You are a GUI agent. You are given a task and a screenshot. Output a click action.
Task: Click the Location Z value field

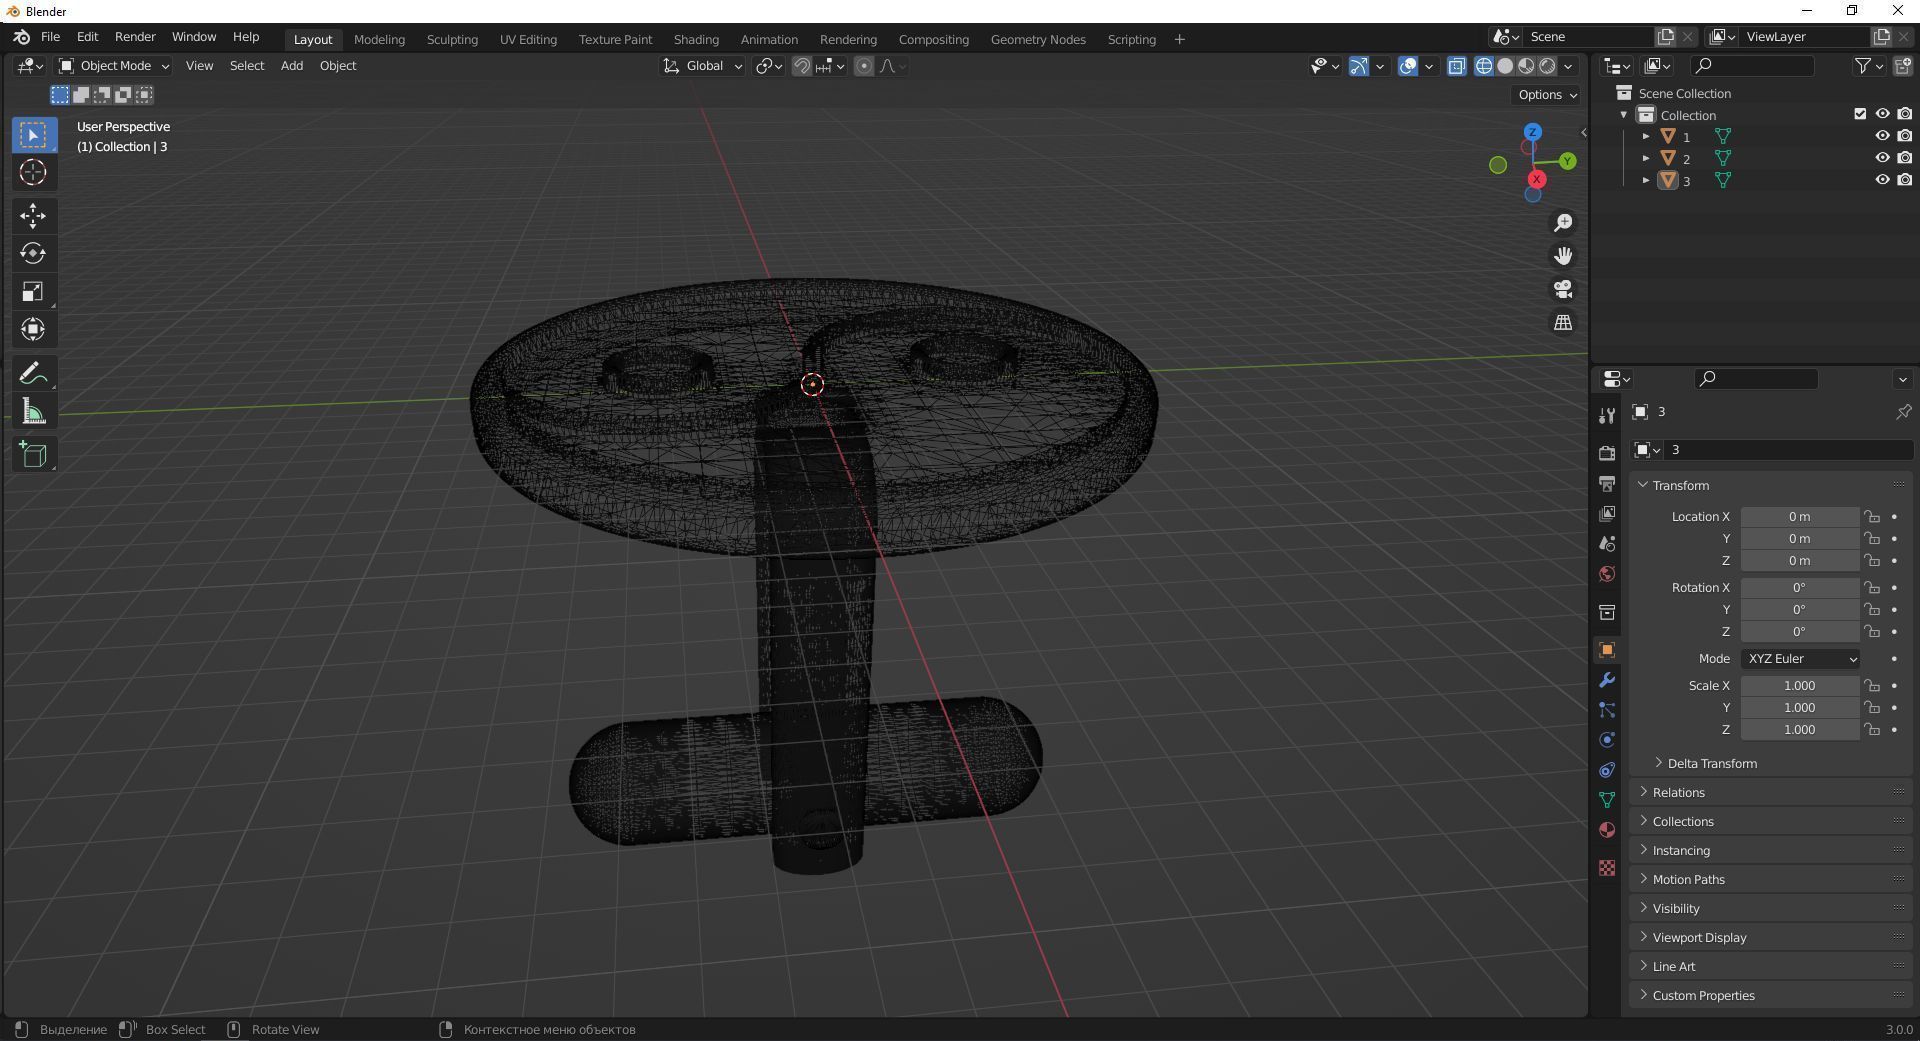tap(1799, 561)
